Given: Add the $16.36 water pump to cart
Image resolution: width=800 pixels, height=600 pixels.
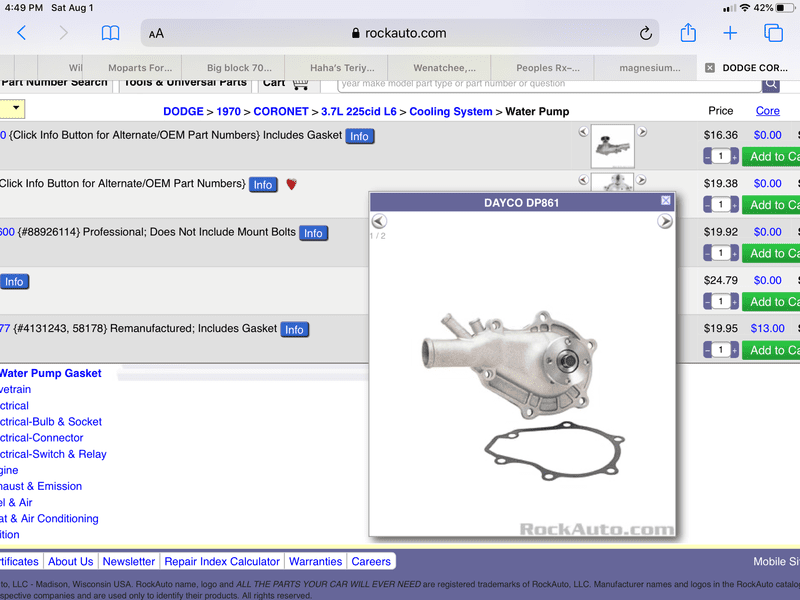Looking at the screenshot, I should pyautogui.click(x=771, y=157).
